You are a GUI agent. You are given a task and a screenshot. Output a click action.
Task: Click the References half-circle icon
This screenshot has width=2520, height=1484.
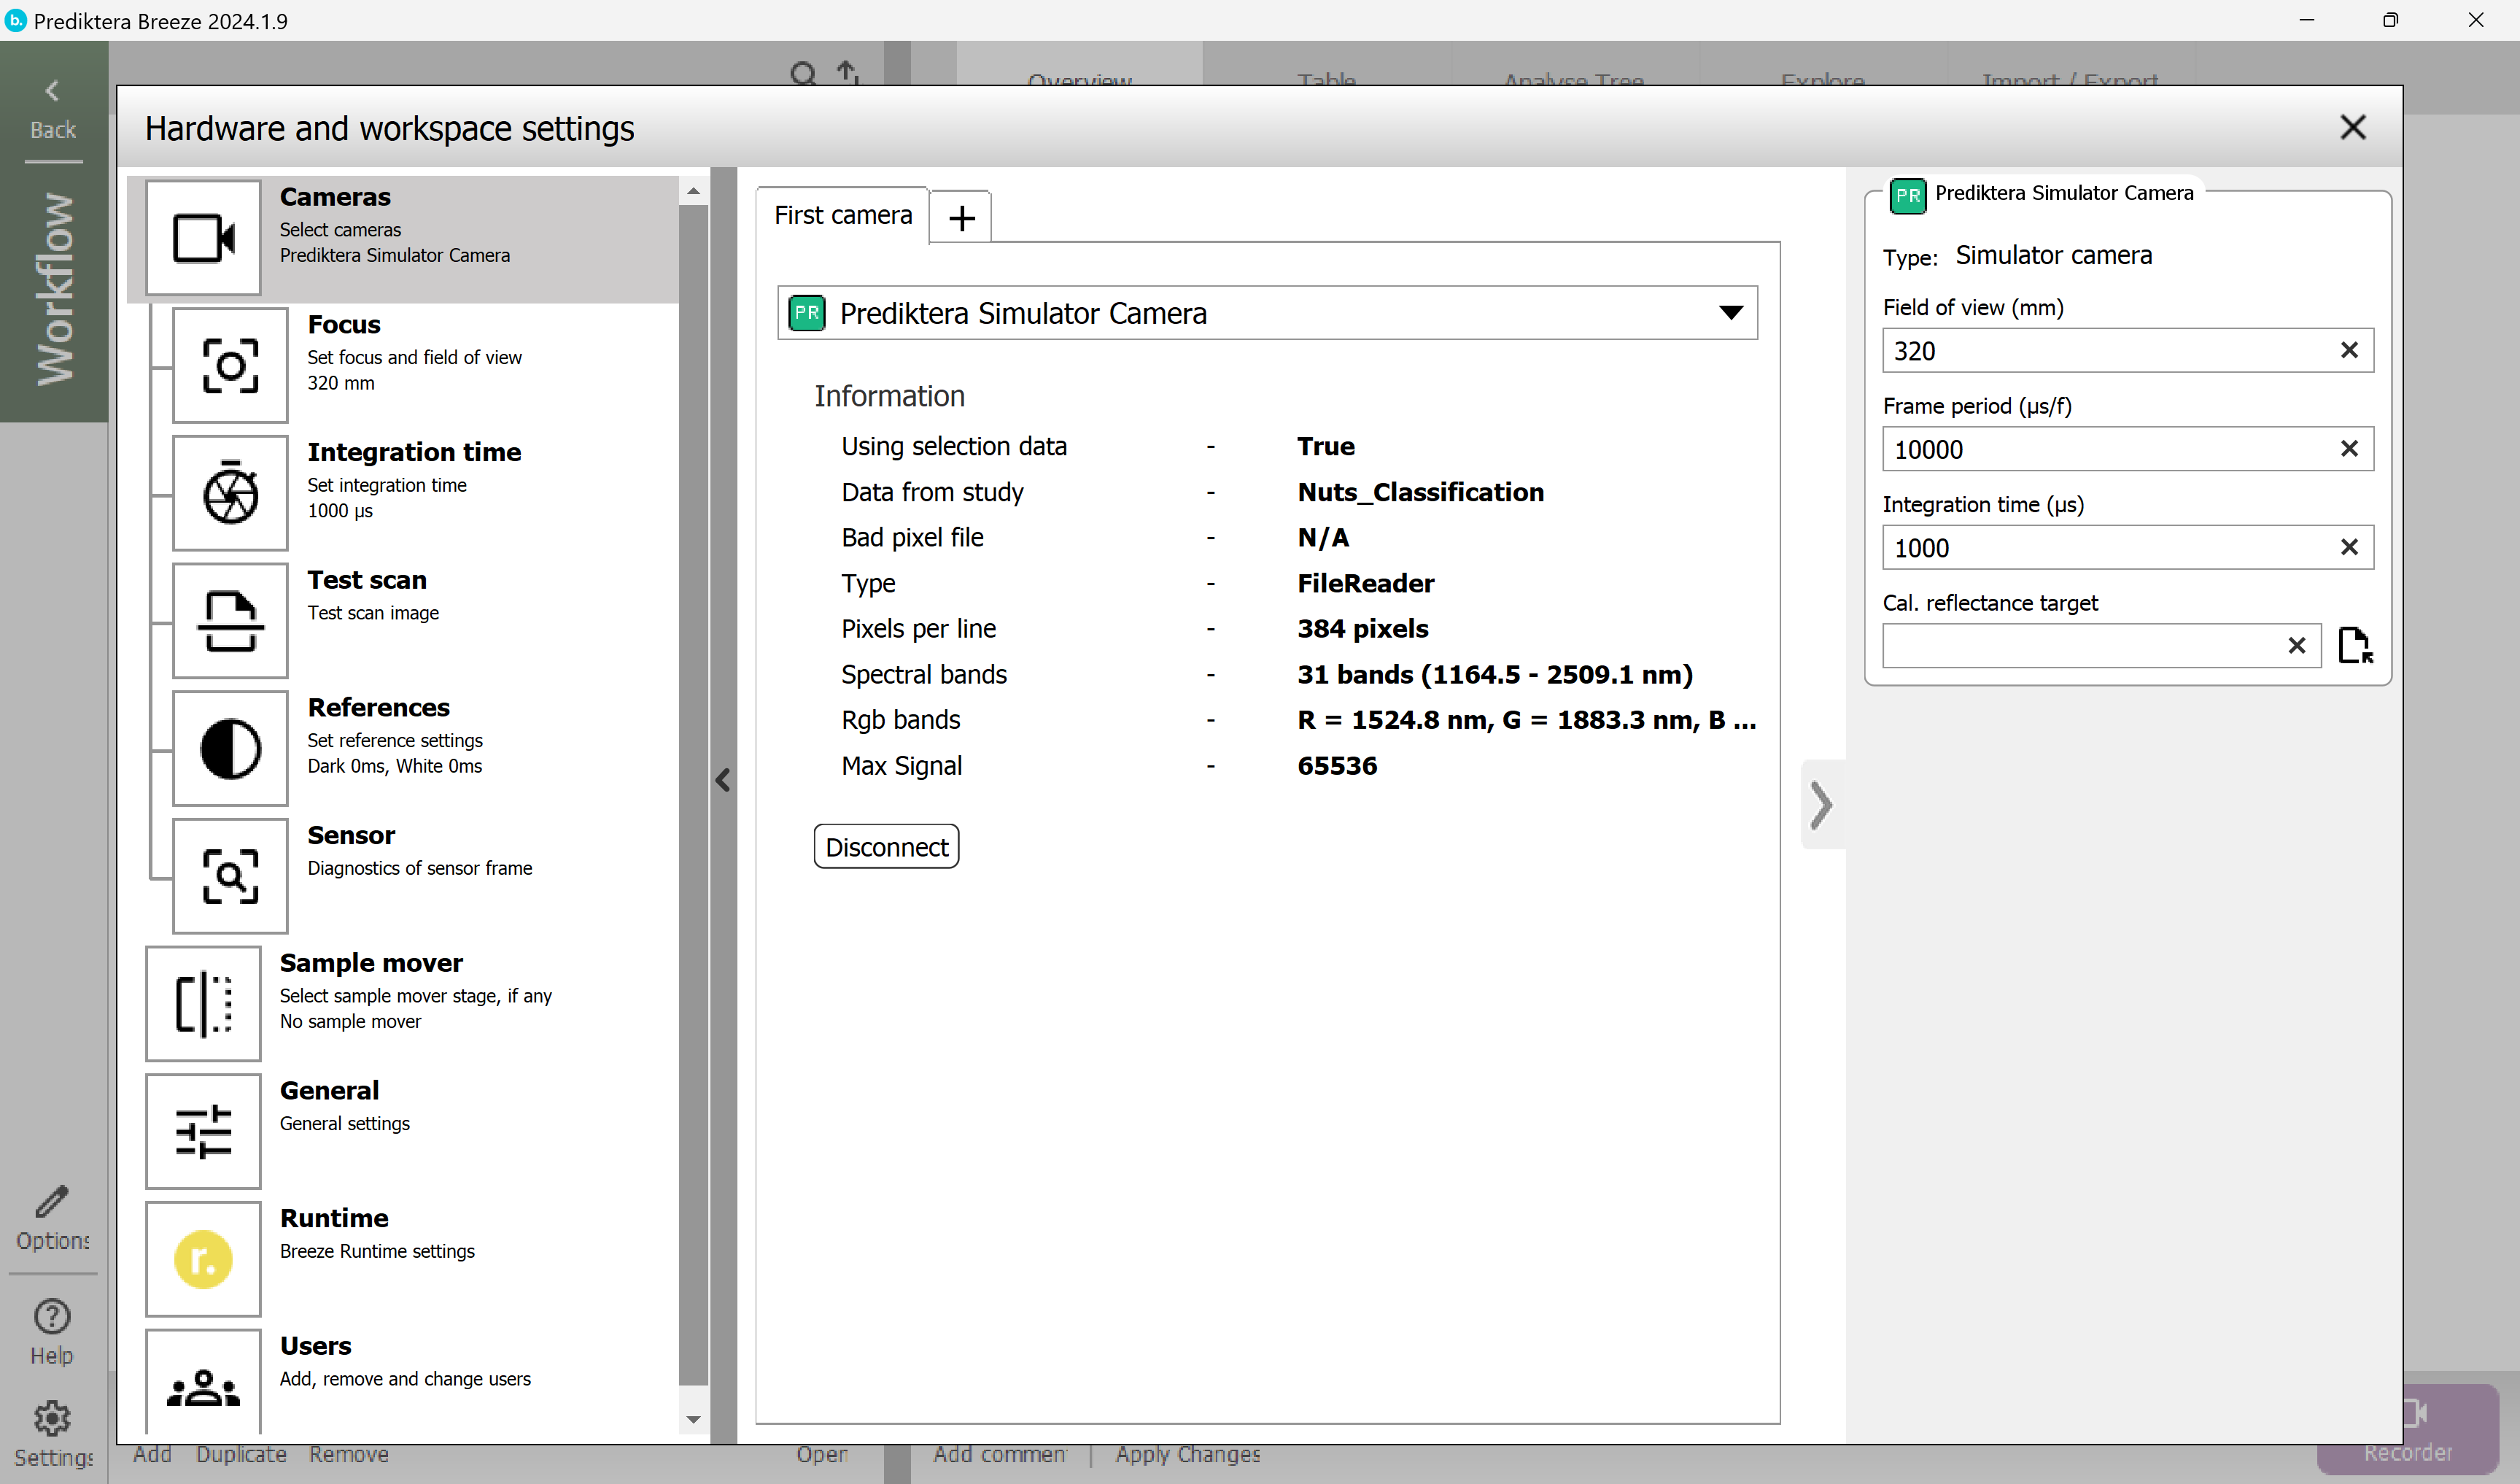point(230,748)
